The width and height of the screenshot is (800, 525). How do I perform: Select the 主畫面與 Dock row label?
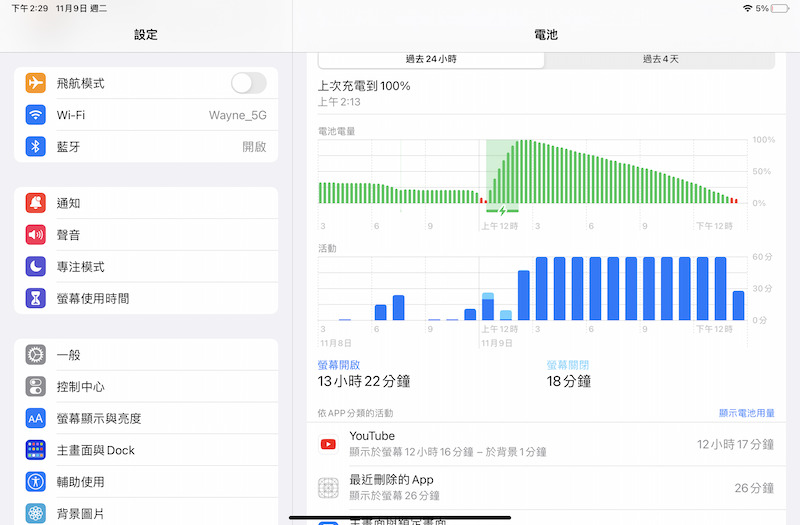[x=95, y=450]
